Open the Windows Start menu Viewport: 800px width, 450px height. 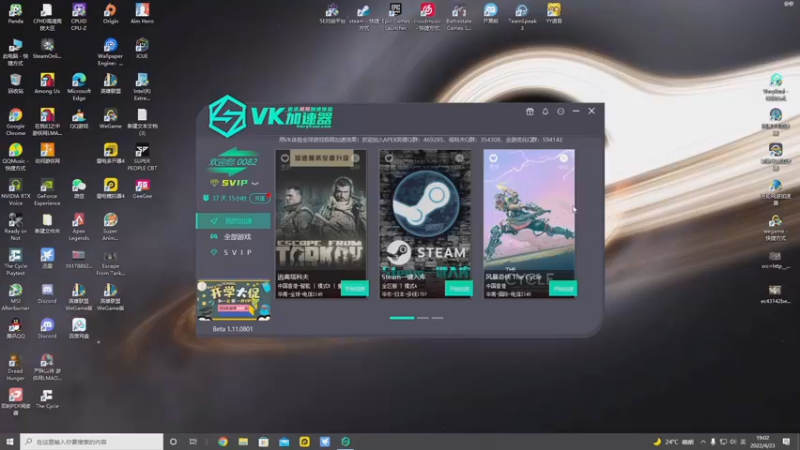9,442
